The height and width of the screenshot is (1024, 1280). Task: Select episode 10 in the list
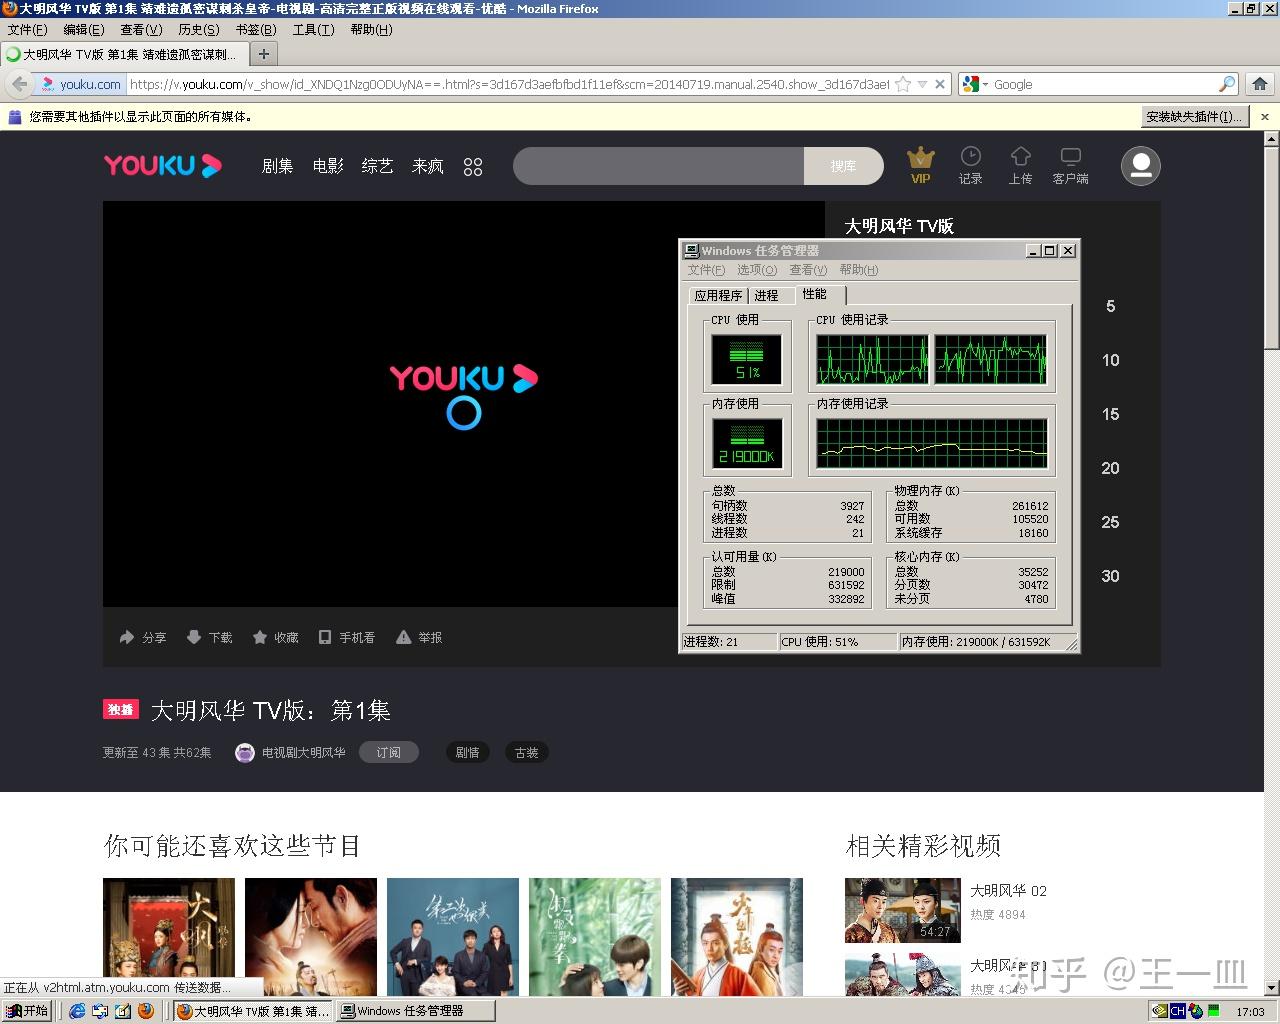(1110, 360)
